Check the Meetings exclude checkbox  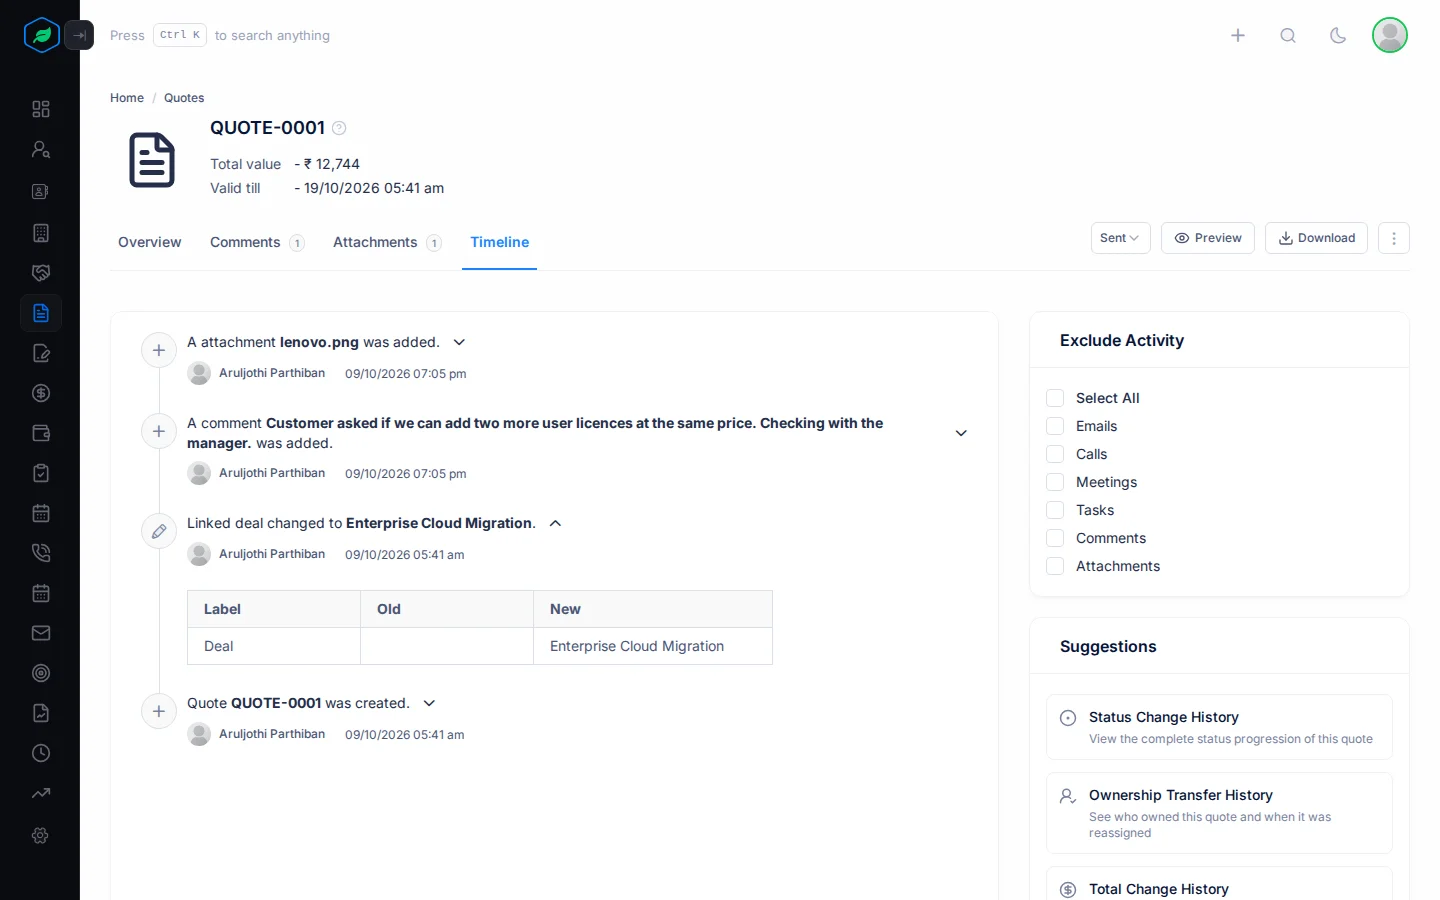click(x=1055, y=482)
